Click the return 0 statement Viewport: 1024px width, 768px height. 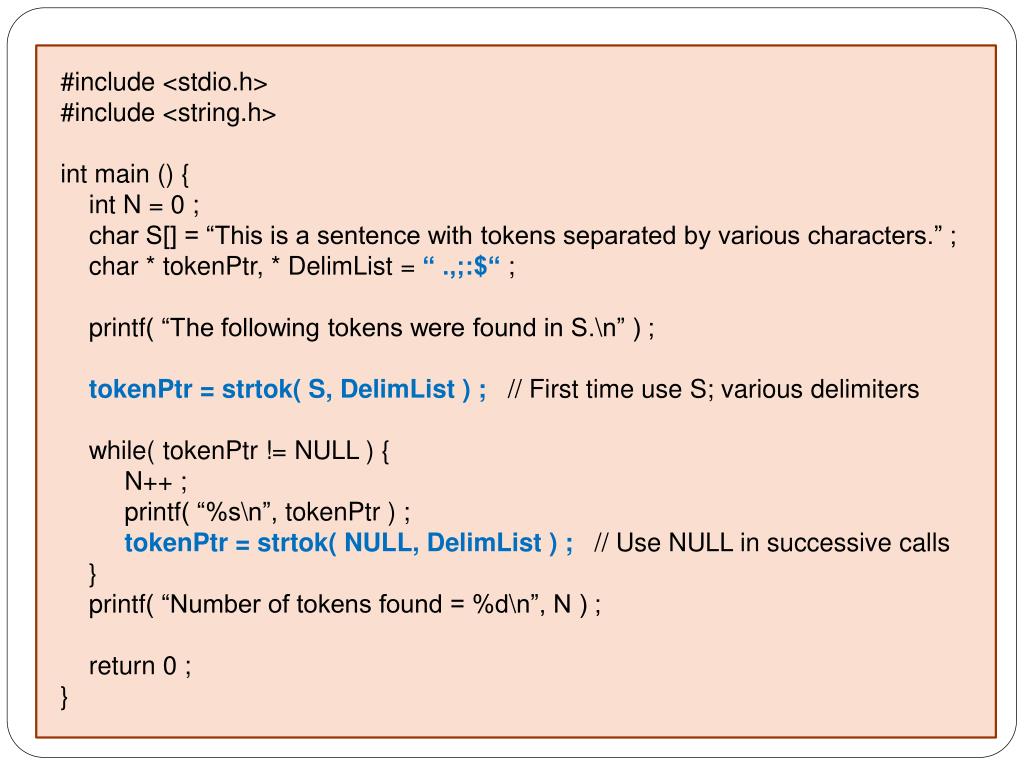pyautogui.click(x=140, y=666)
